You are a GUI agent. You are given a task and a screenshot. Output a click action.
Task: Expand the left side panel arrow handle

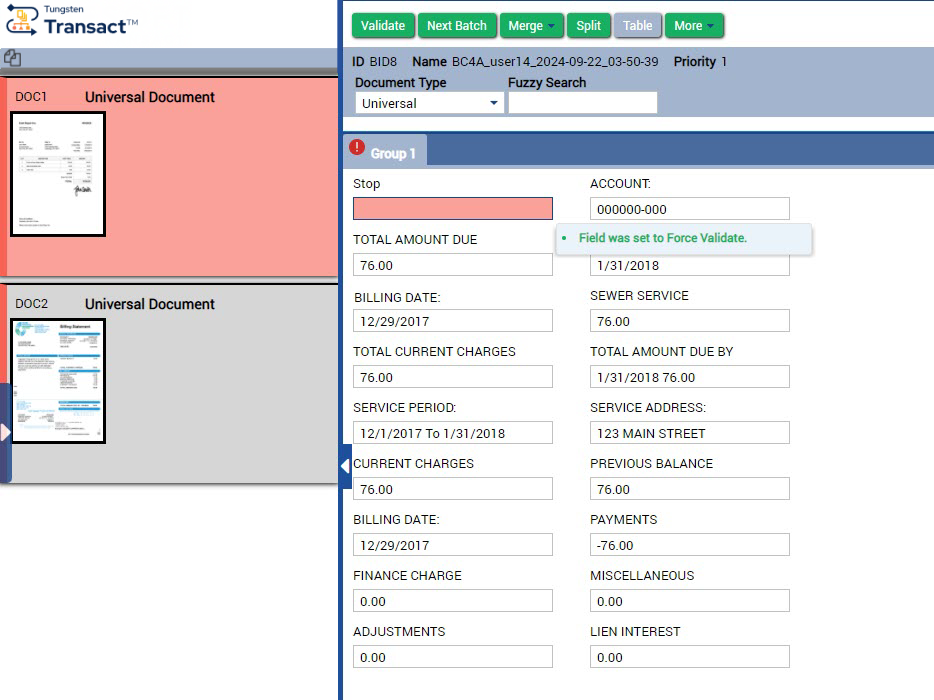pyautogui.click(x=5, y=432)
